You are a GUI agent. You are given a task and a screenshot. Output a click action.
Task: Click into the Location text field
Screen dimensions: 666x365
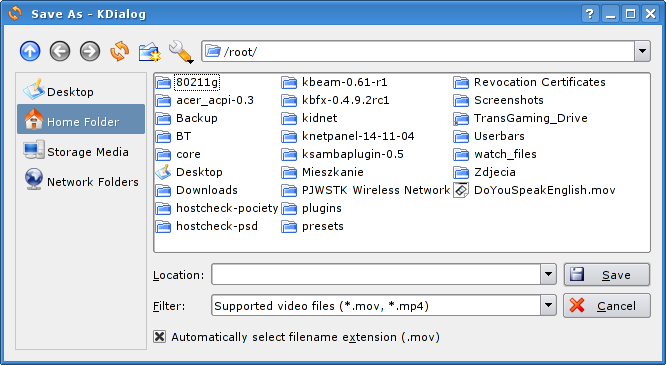tap(376, 274)
